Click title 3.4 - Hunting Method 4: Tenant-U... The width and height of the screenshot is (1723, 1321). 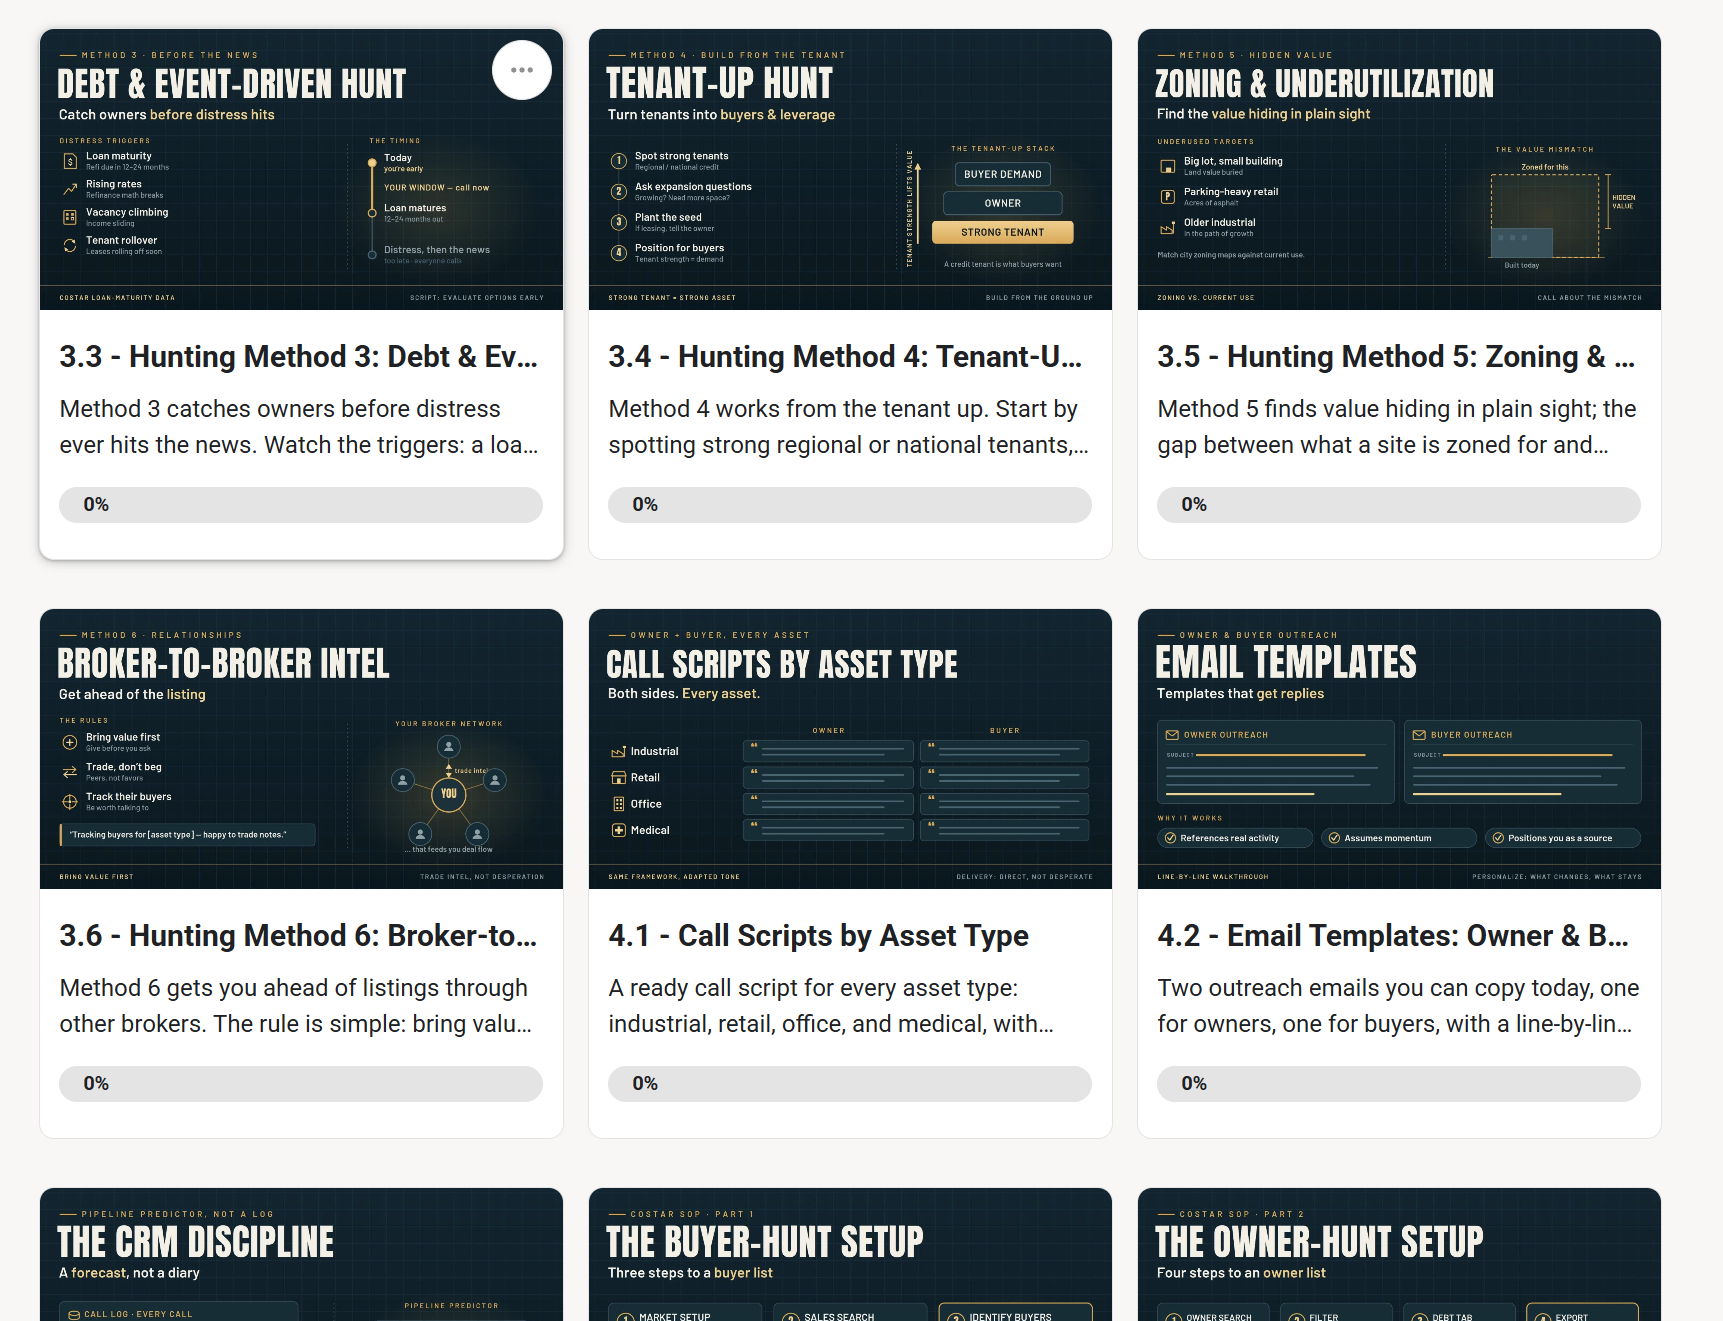click(x=846, y=357)
